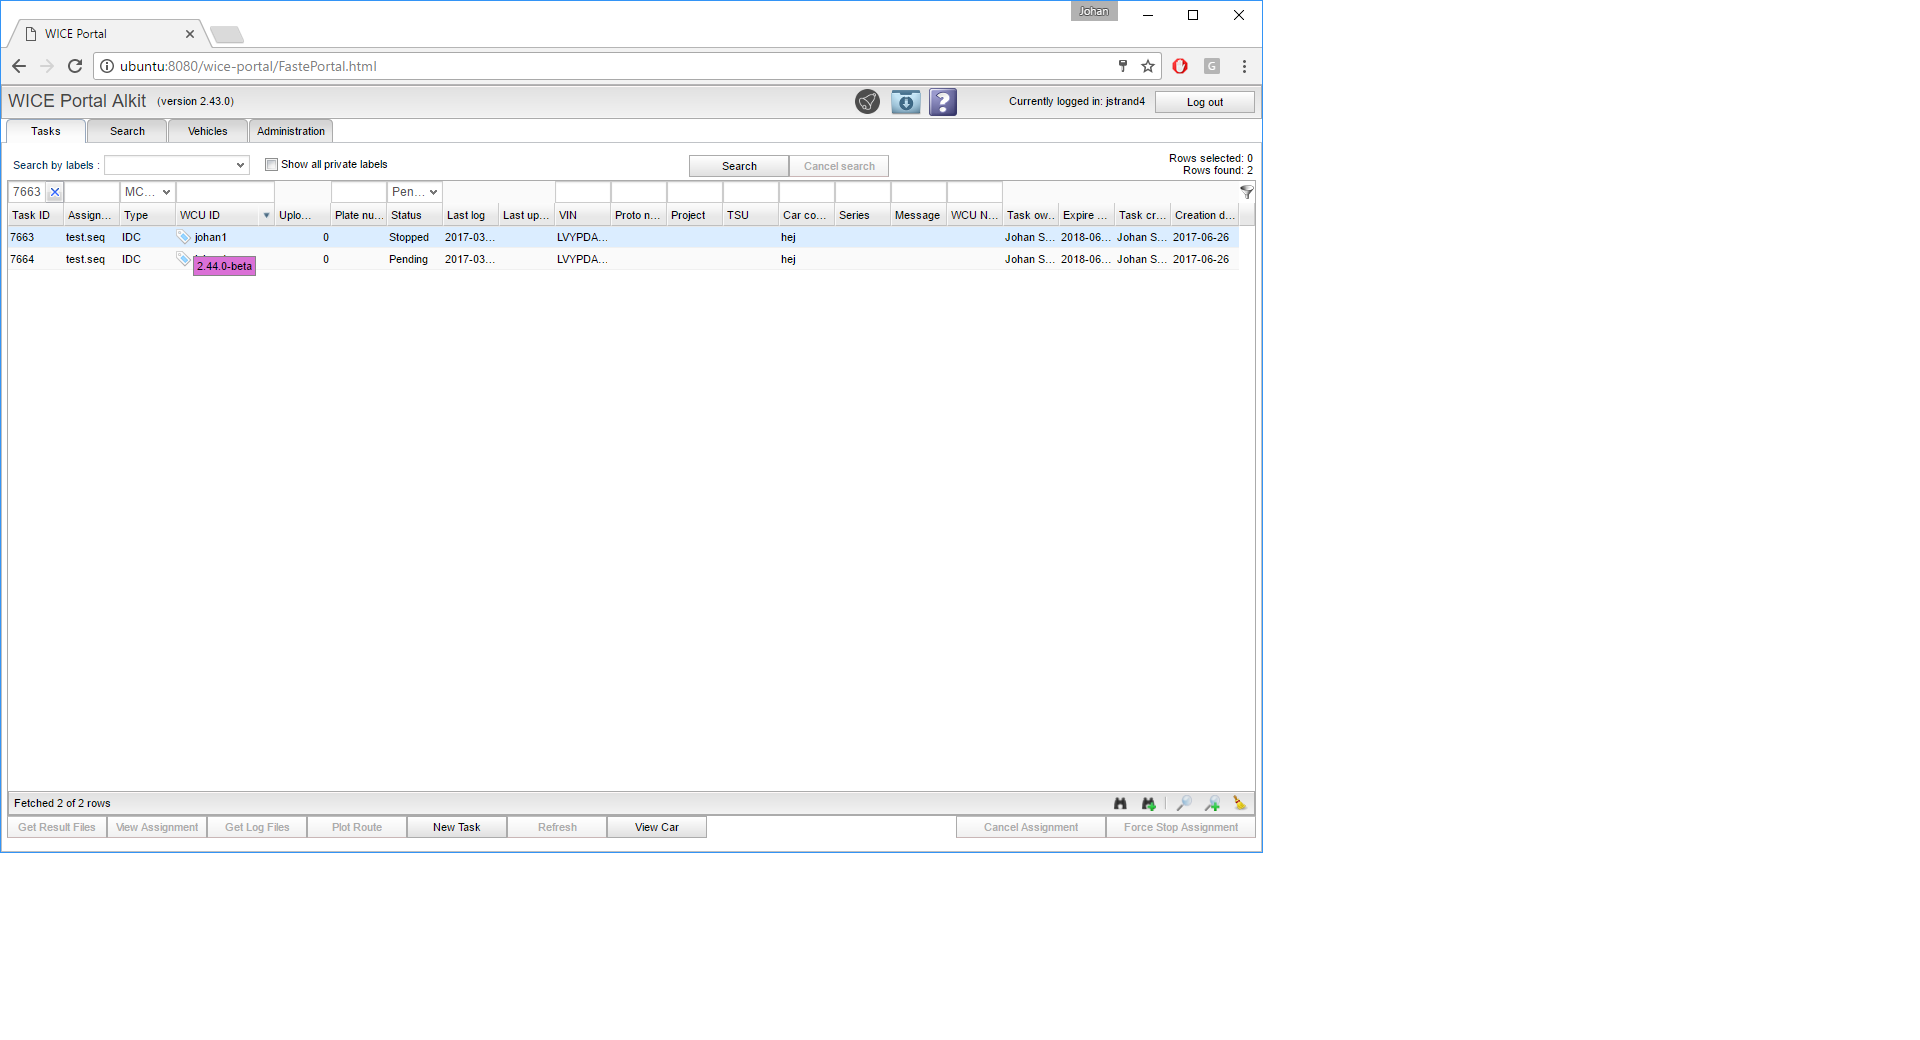Open the Search by labels dropdown
Image resolution: width=1920 pixels, height=1040 pixels.
[x=177, y=165]
